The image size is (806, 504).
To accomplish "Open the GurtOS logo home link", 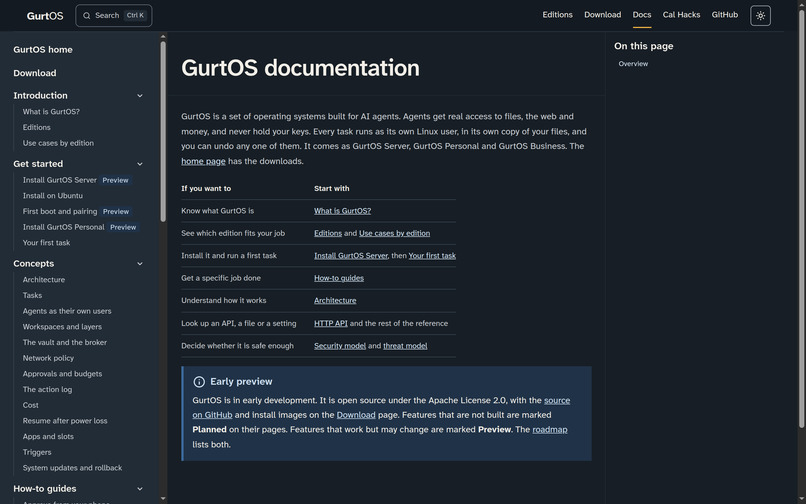I will pyautogui.click(x=45, y=15).
